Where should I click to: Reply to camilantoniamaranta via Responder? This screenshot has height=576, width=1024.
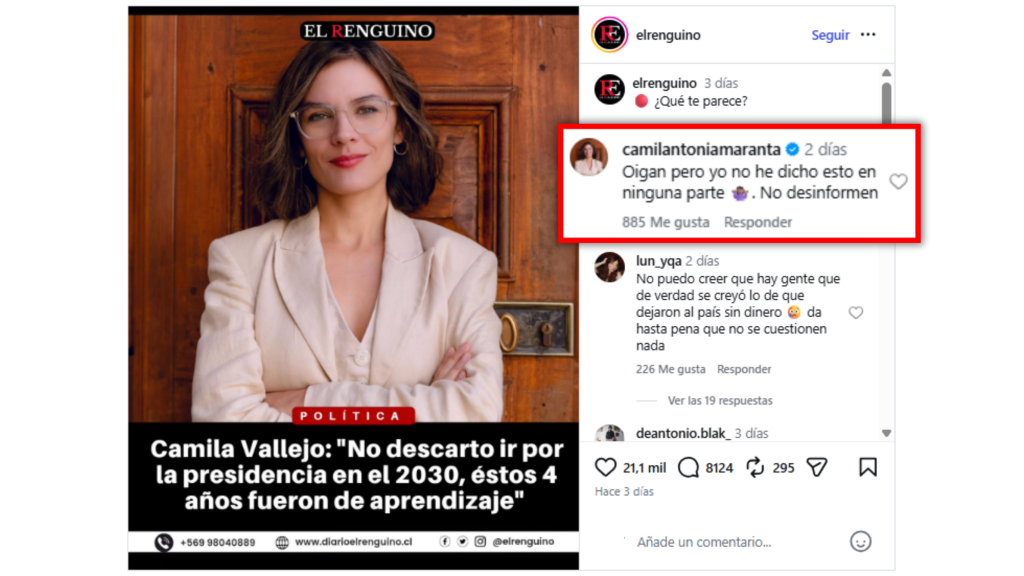pyautogui.click(x=758, y=222)
